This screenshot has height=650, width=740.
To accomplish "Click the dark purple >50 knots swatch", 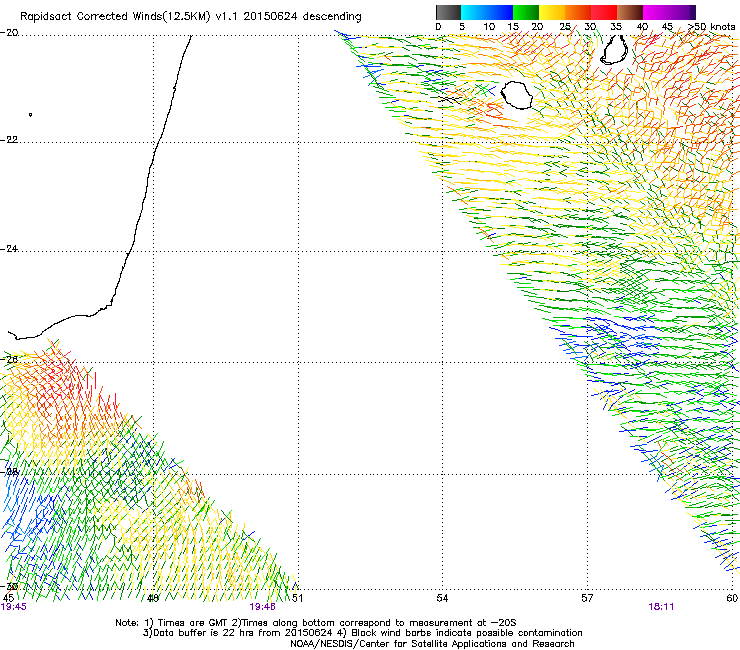I will click(x=693, y=12).
